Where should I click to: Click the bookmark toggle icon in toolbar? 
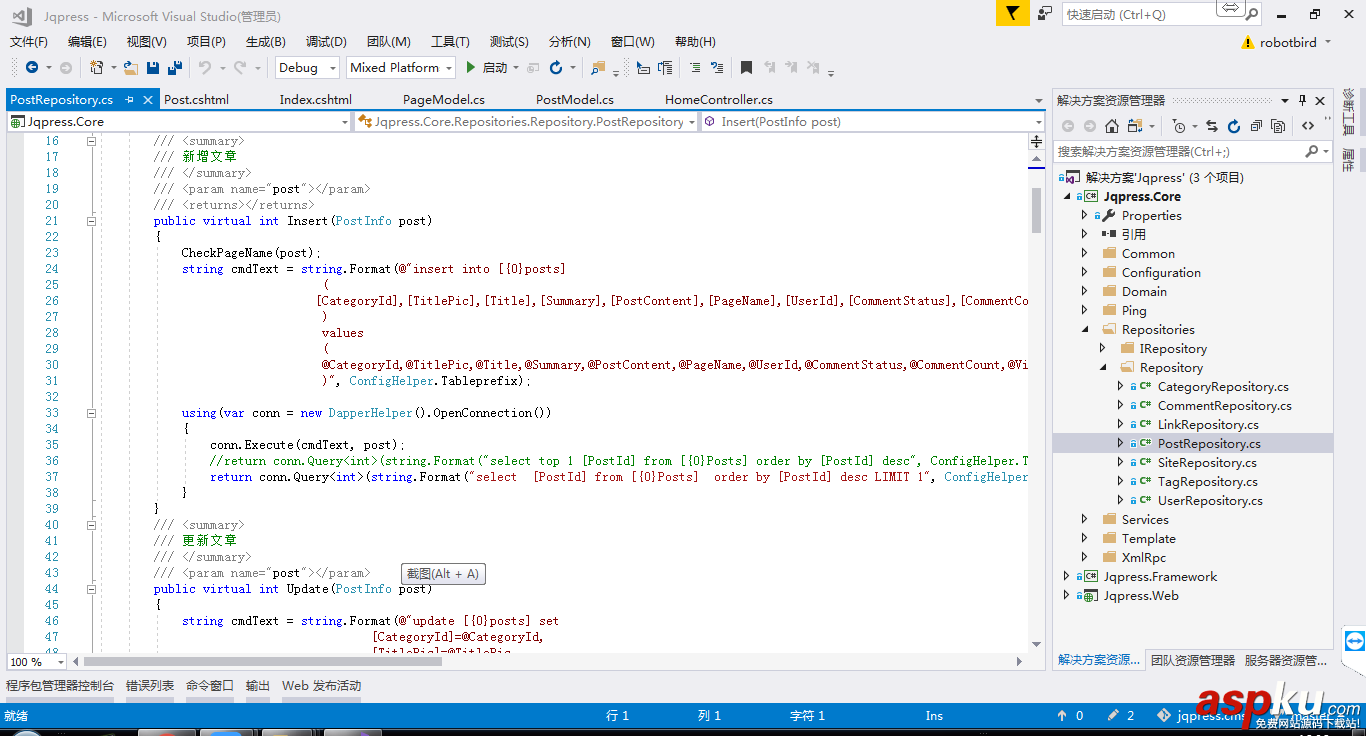coord(746,68)
